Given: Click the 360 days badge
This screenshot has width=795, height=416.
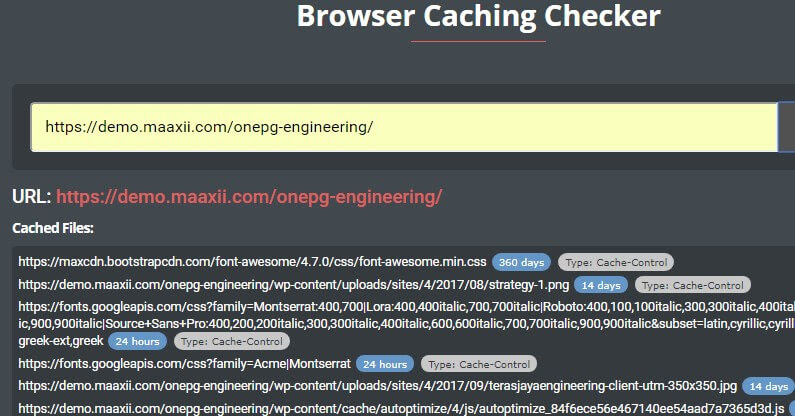Looking at the screenshot, I should (x=521, y=262).
